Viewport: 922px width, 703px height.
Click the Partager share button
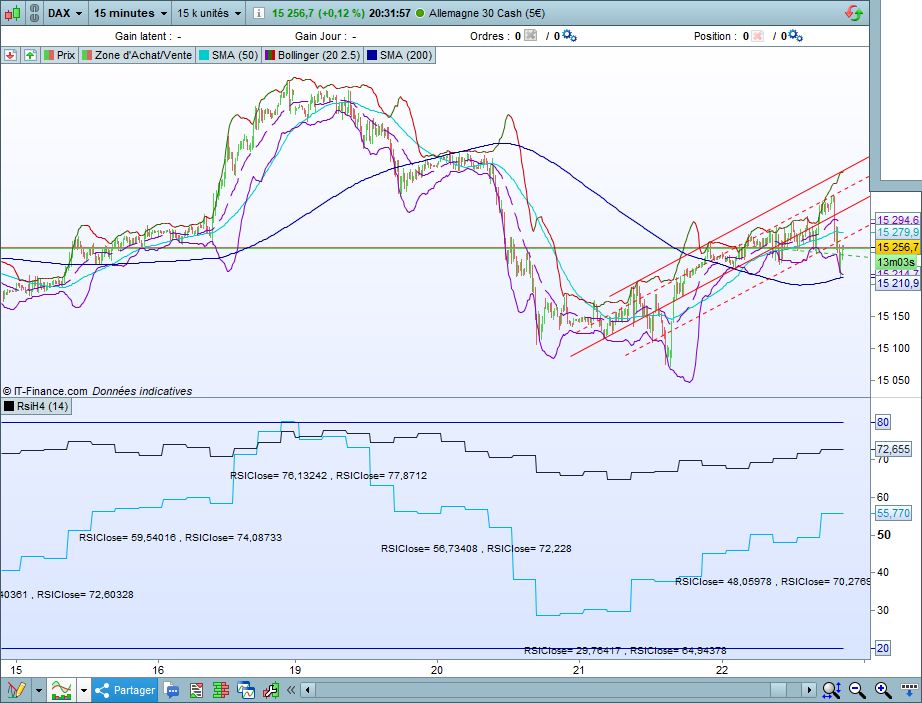(125, 690)
